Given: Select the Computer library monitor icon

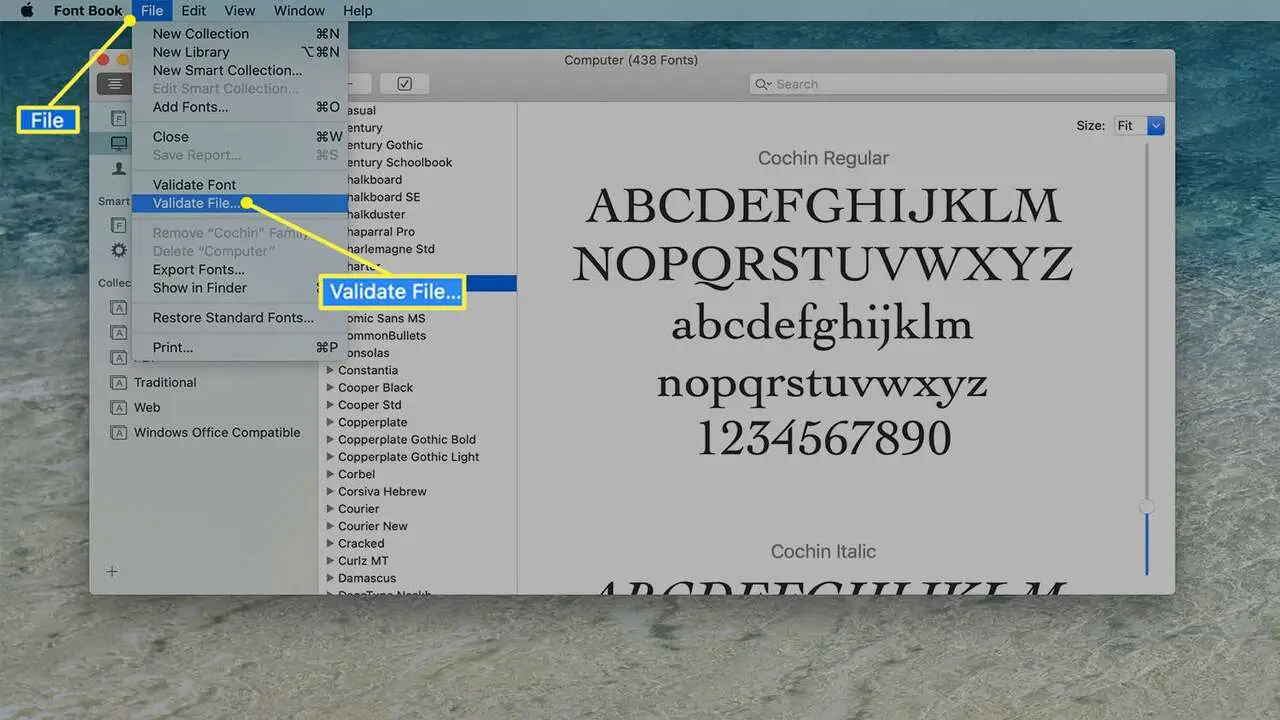Looking at the screenshot, I should pyautogui.click(x=118, y=144).
